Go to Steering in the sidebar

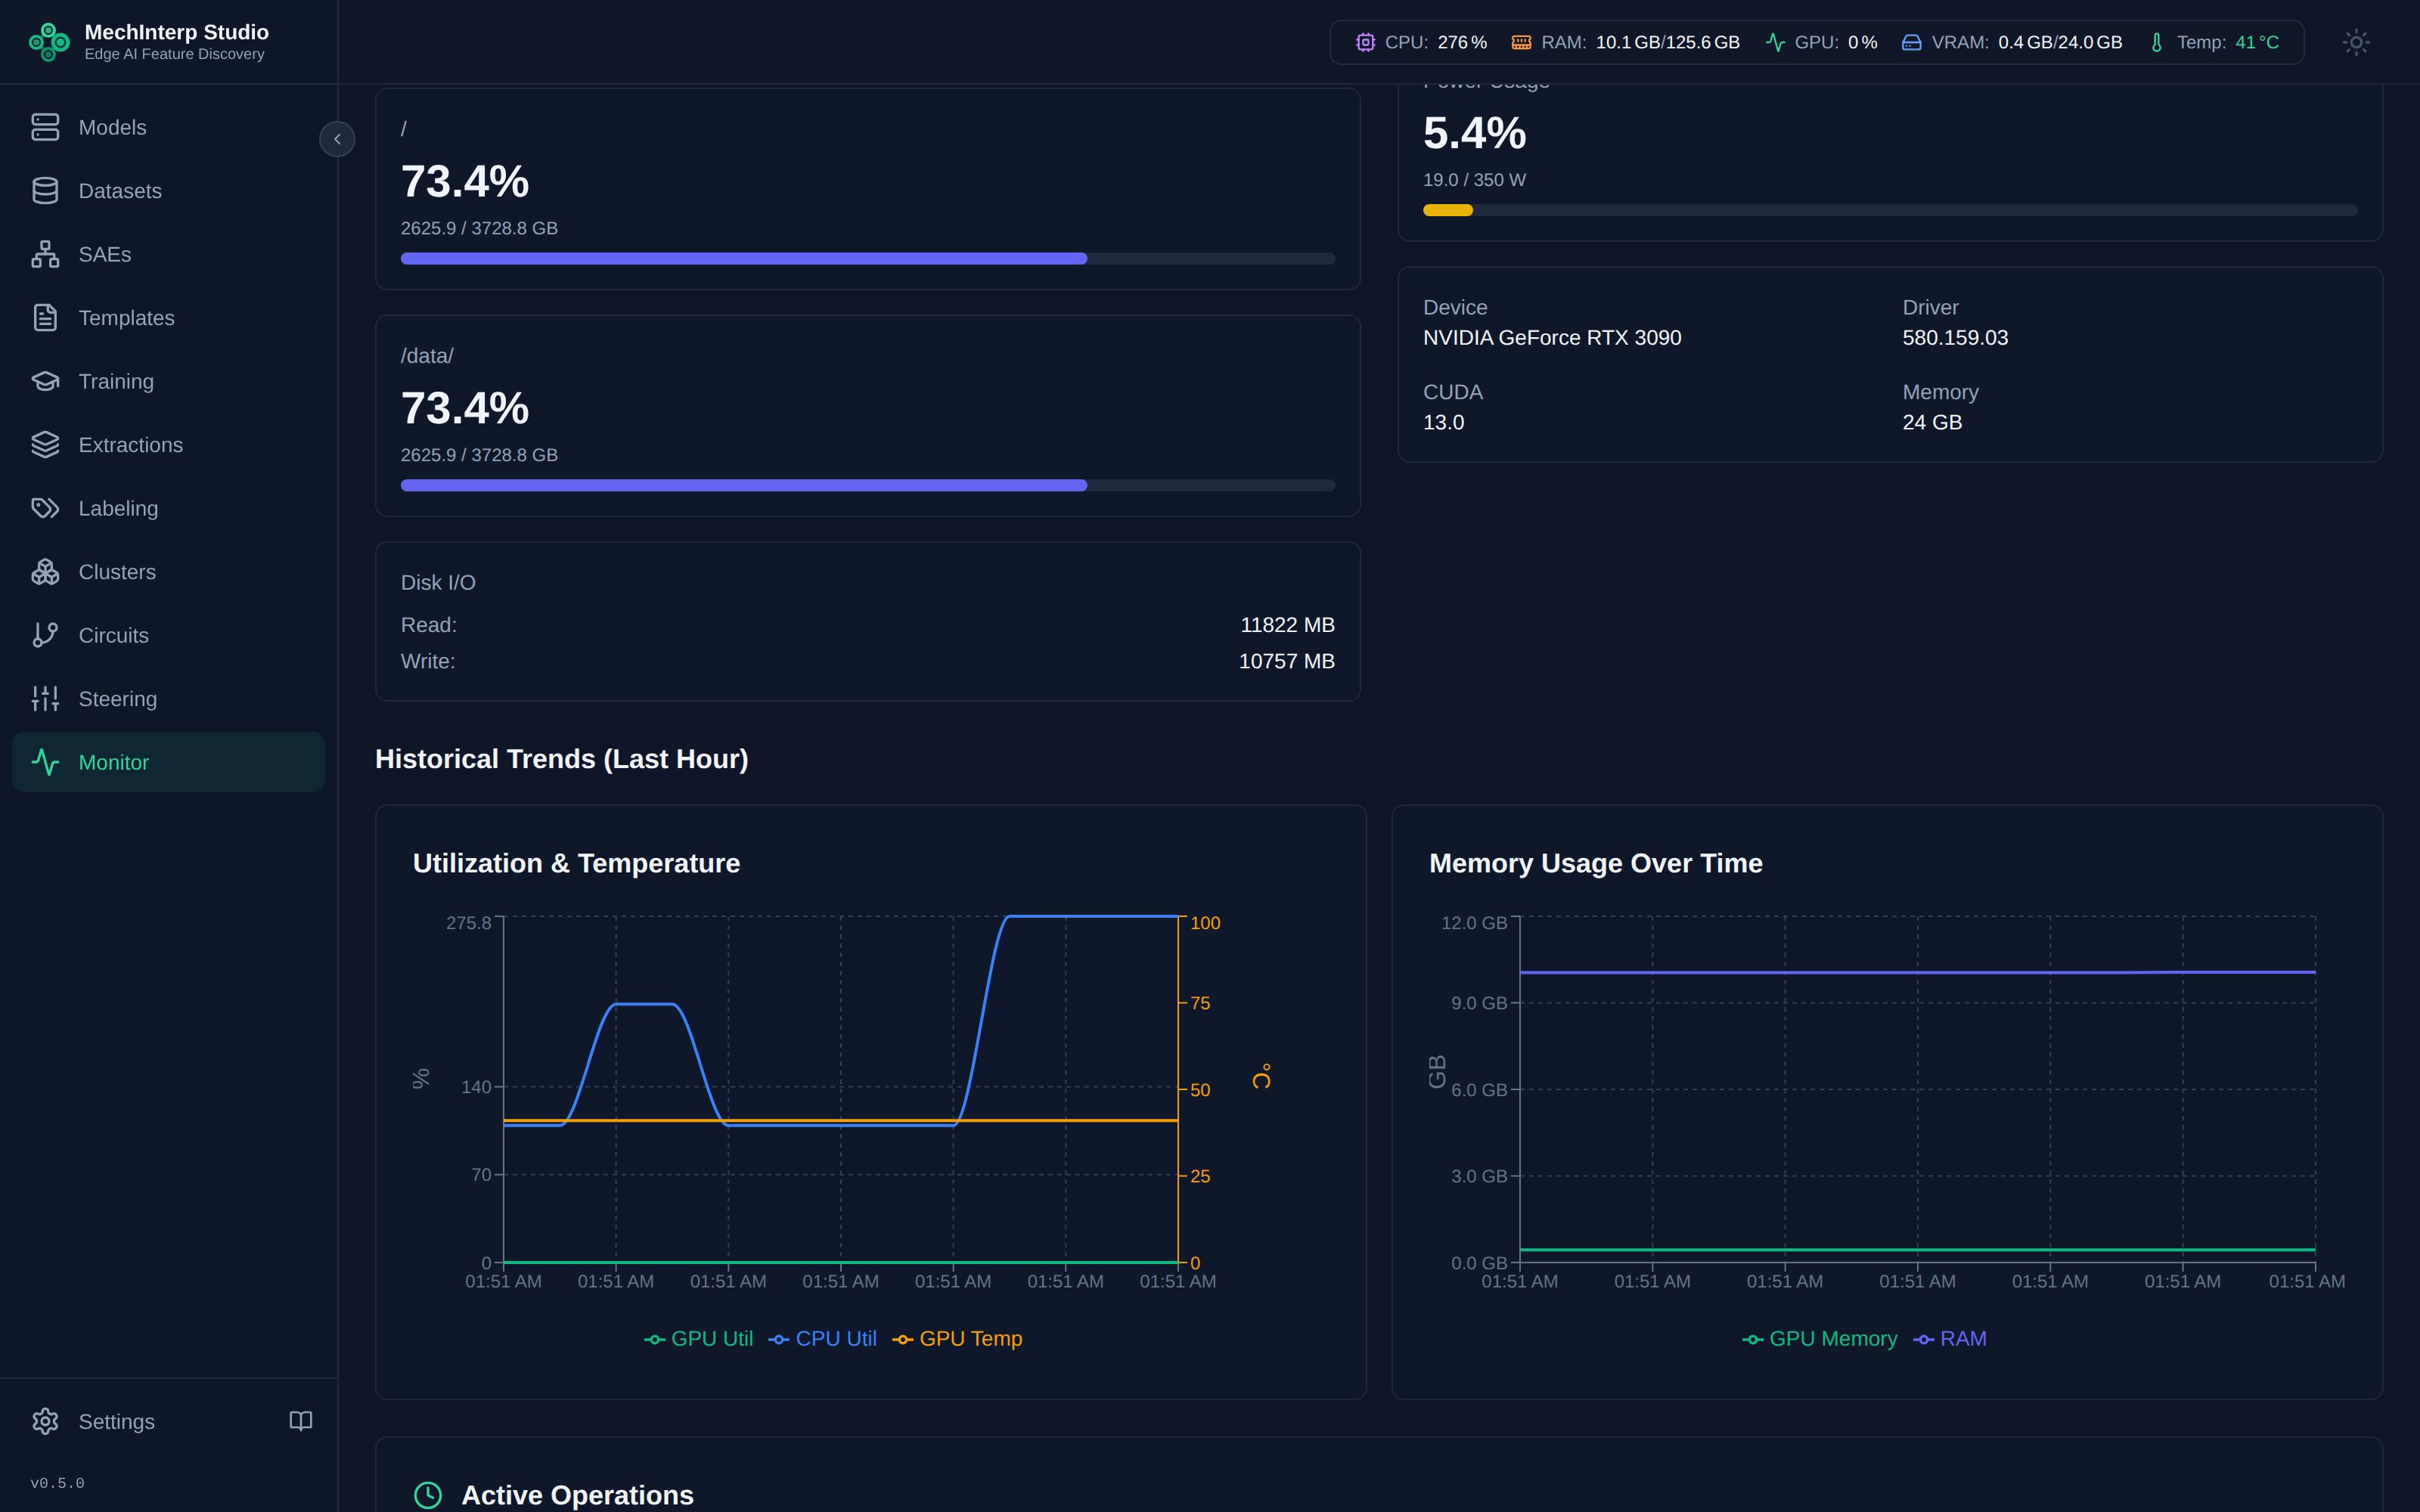tap(168, 699)
